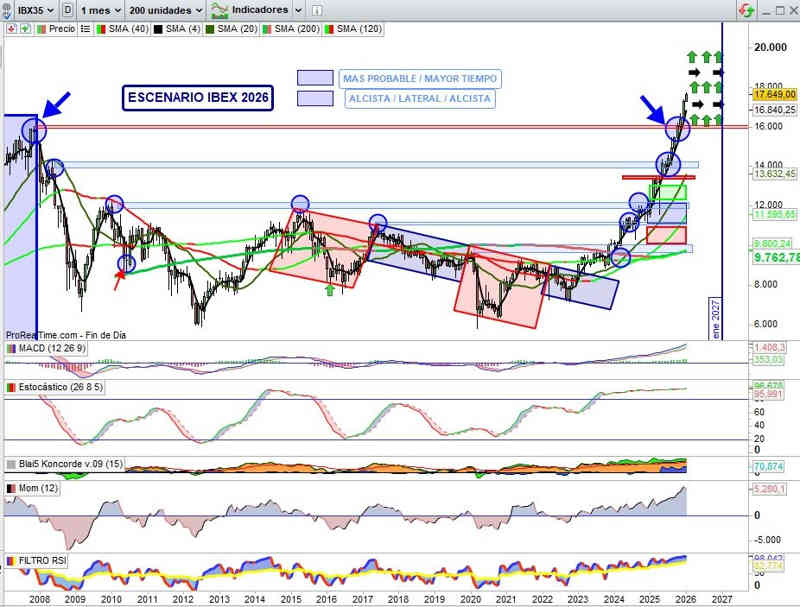This screenshot has width=800, height=607.
Task: Toggle the SMA (40) indicator label
Action: point(127,29)
